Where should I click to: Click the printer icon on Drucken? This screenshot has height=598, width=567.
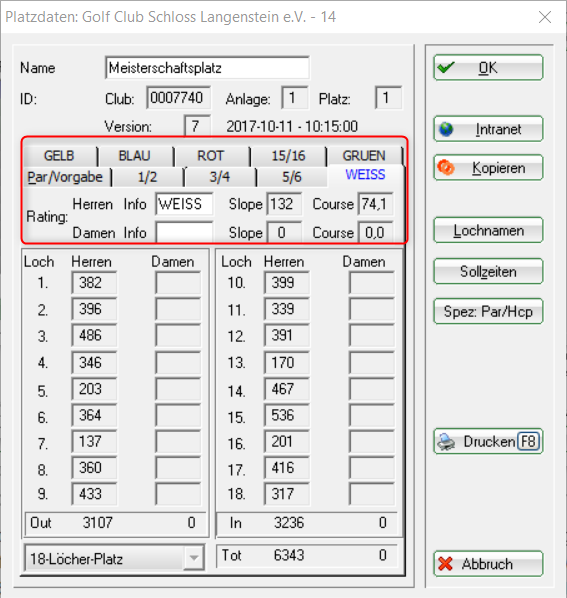446,442
